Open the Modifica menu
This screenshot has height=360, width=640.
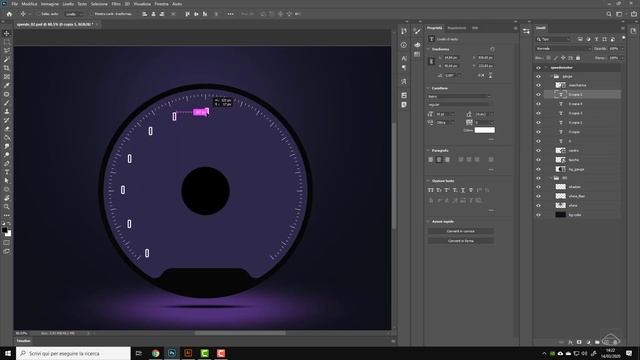tap(29, 4)
